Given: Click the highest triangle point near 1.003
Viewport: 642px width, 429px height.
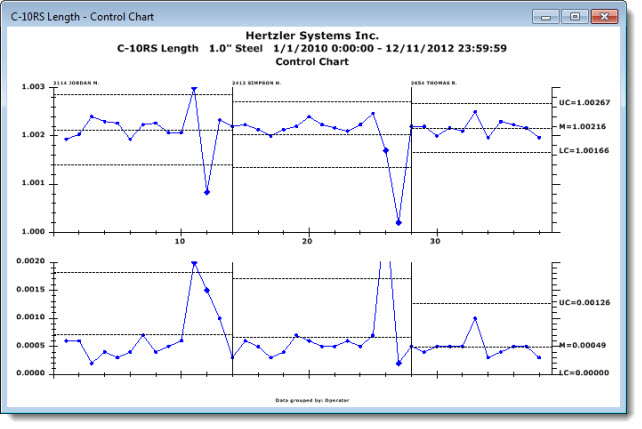Looking at the screenshot, I should tap(194, 90).
